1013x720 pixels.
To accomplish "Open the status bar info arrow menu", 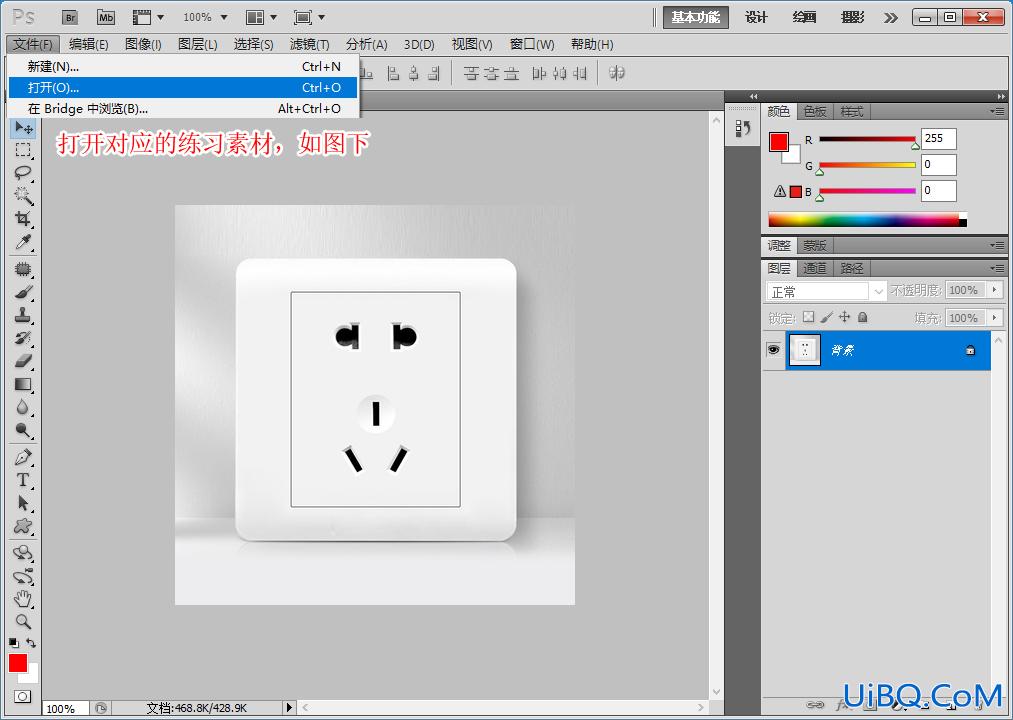I will [x=289, y=708].
